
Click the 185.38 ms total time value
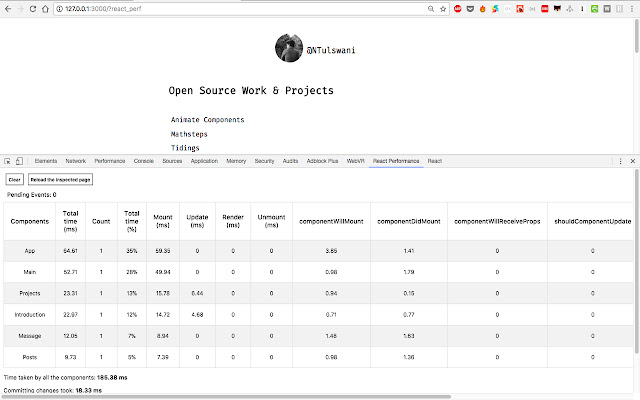112,378
